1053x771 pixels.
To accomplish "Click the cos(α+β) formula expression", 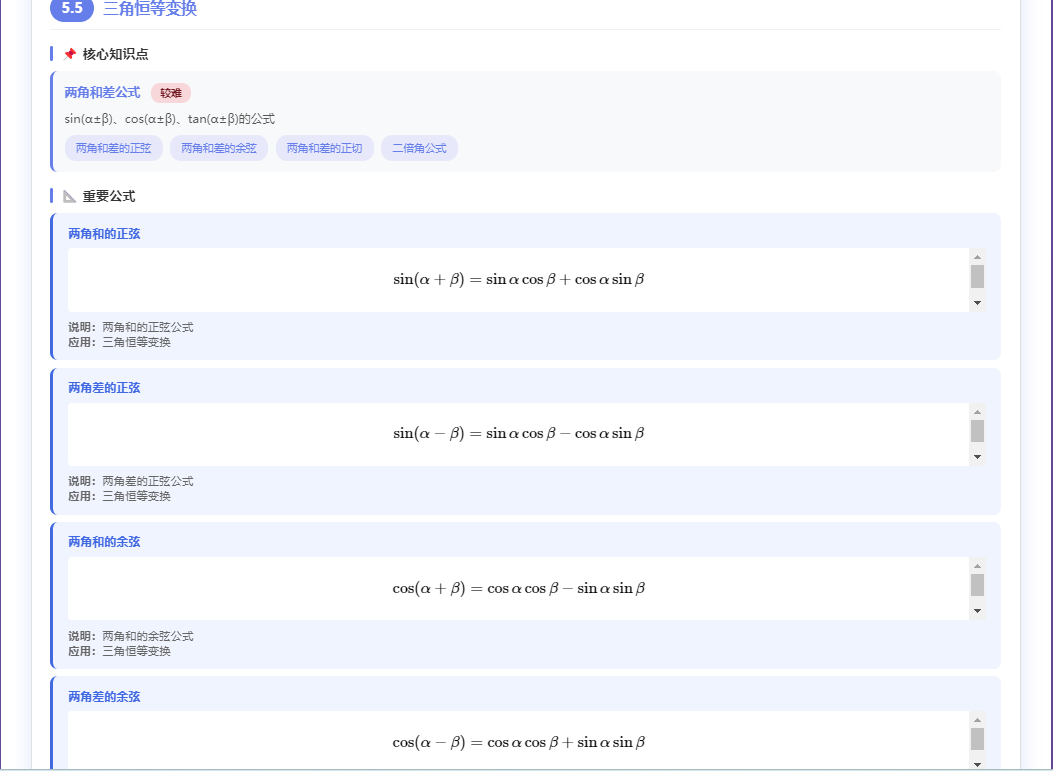I will click(518, 588).
